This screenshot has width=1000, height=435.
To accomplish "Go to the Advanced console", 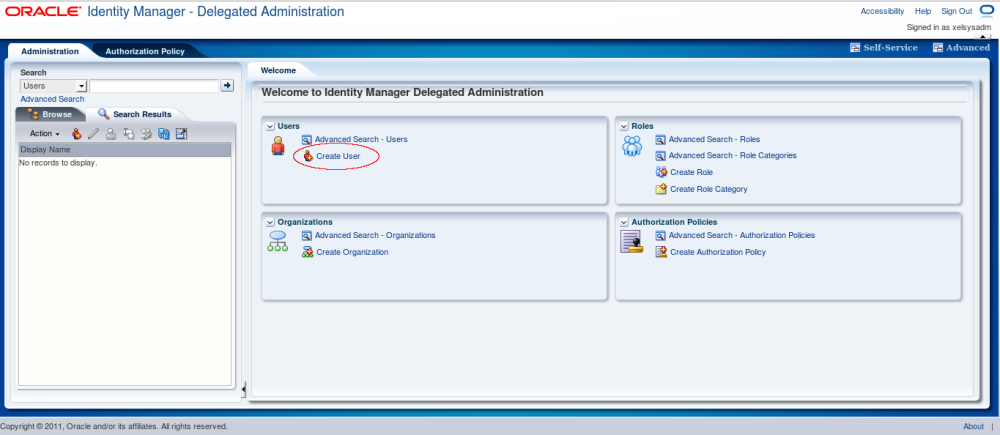I will point(961,48).
